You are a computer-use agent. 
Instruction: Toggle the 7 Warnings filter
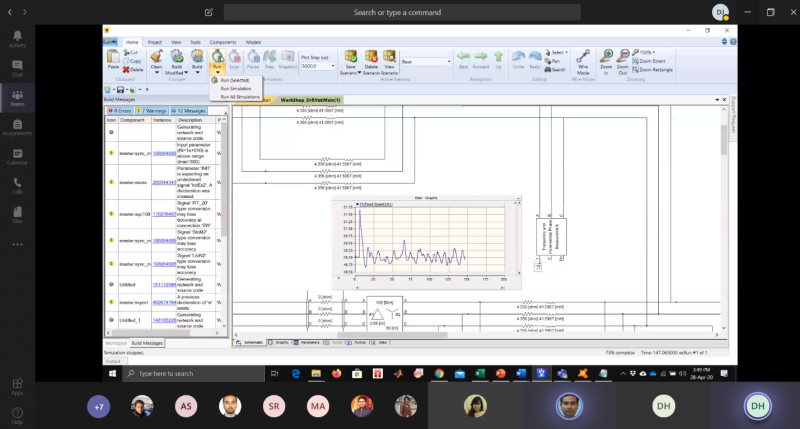click(153, 111)
